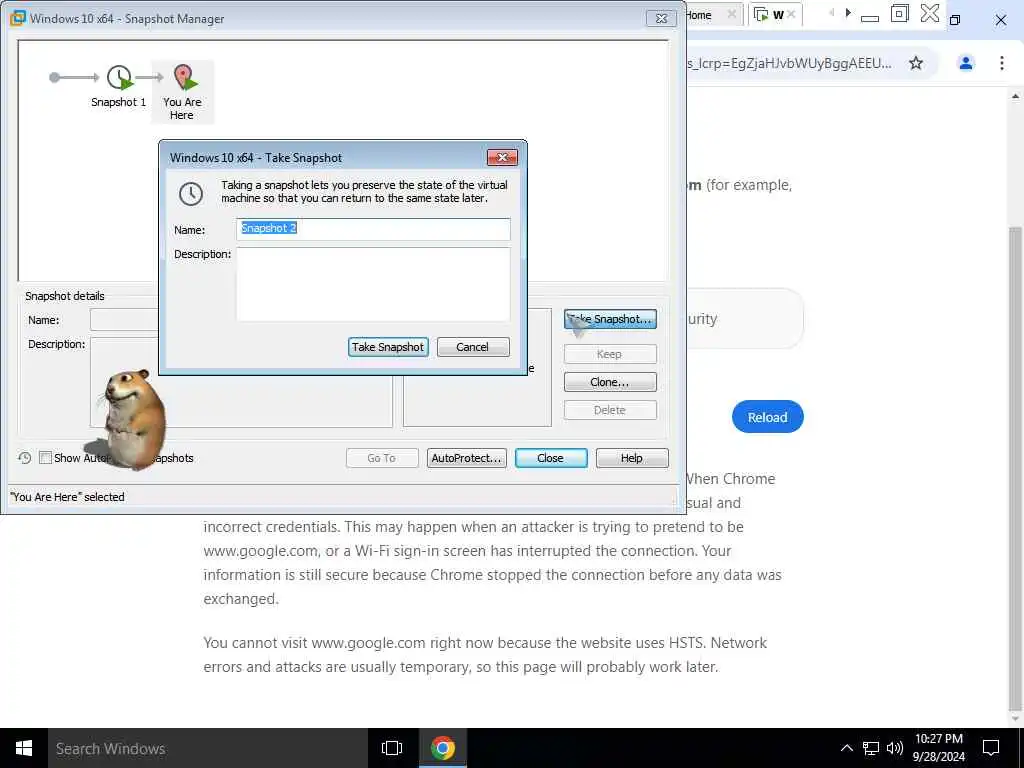
Task: Click the Keep button
Action: point(610,354)
